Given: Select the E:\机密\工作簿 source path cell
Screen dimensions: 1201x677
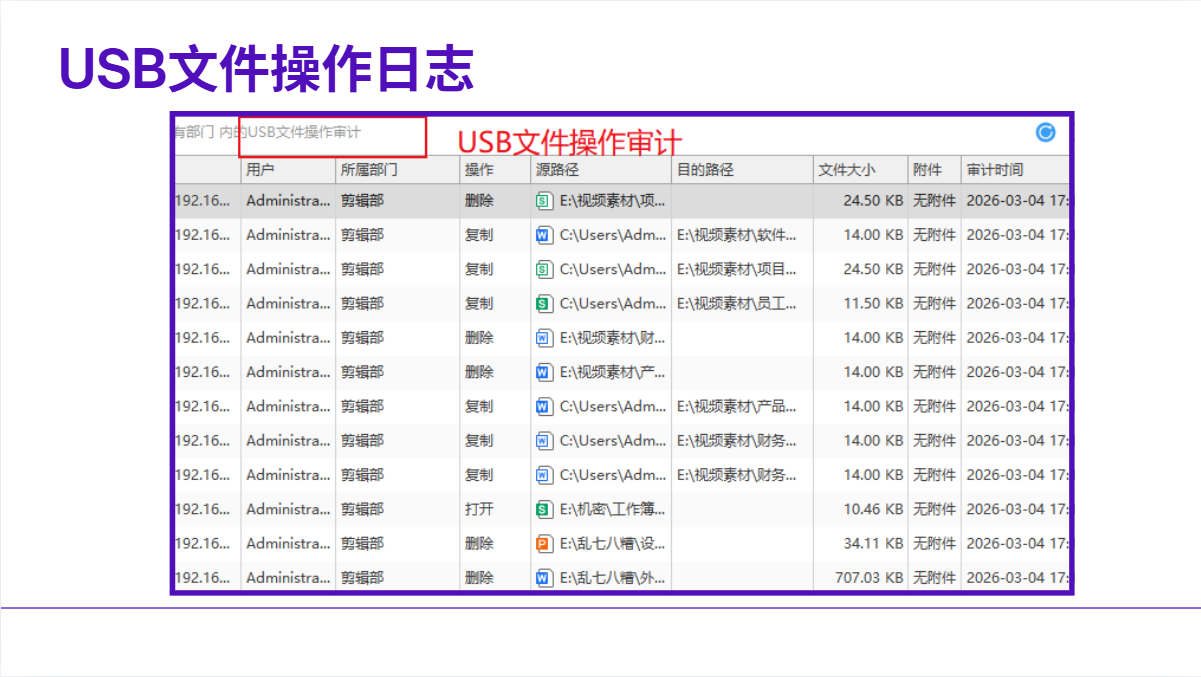Looking at the screenshot, I should (x=612, y=510).
